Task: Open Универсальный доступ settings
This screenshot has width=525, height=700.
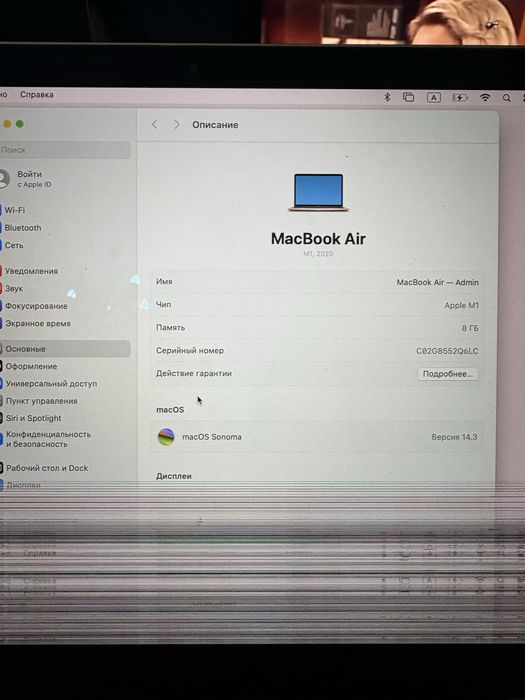Action: 50,383
